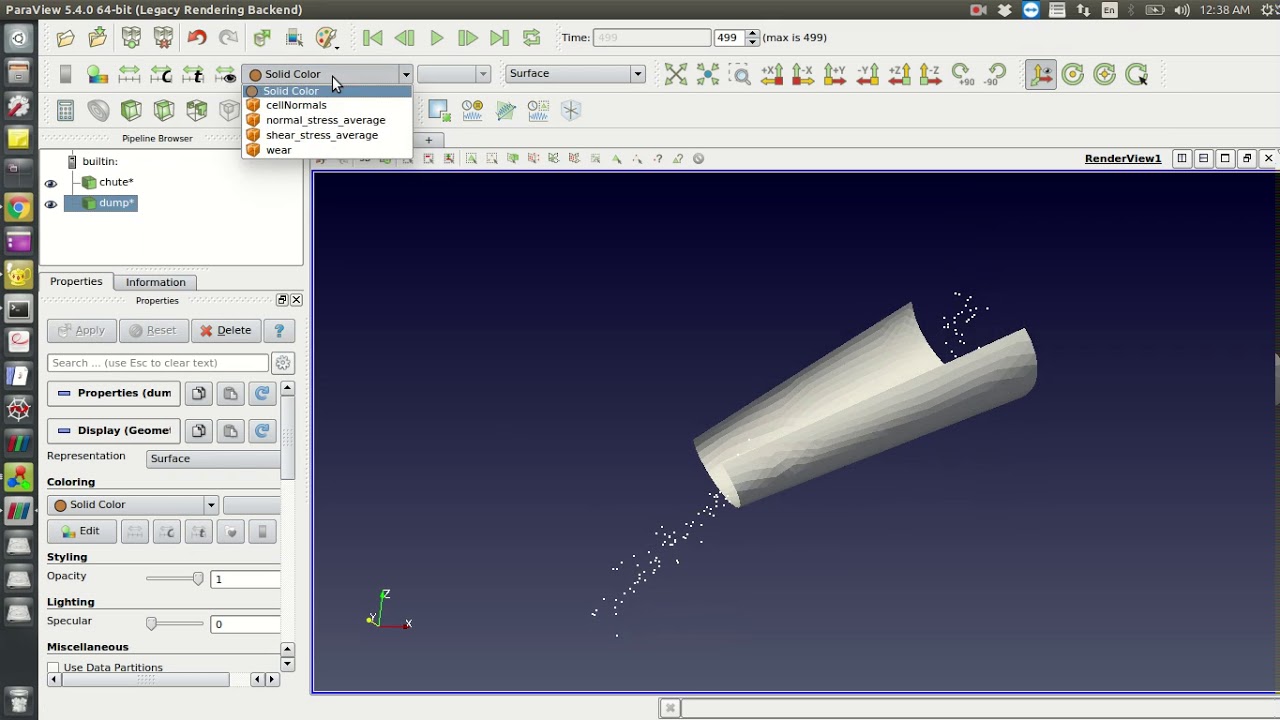Open the empty component dropdown beside coloring
The width and height of the screenshot is (1280, 720).
pyautogui.click(x=453, y=74)
